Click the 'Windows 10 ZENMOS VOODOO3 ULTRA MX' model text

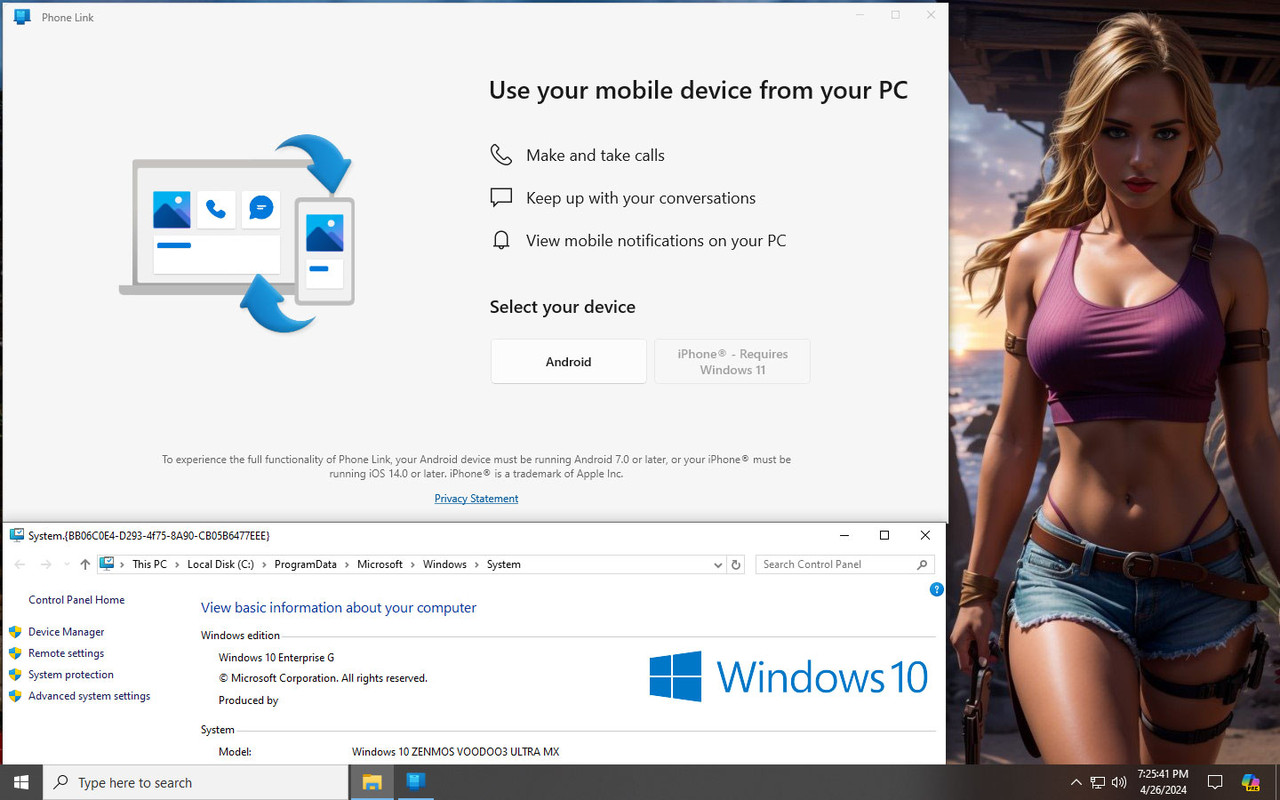[455, 751]
